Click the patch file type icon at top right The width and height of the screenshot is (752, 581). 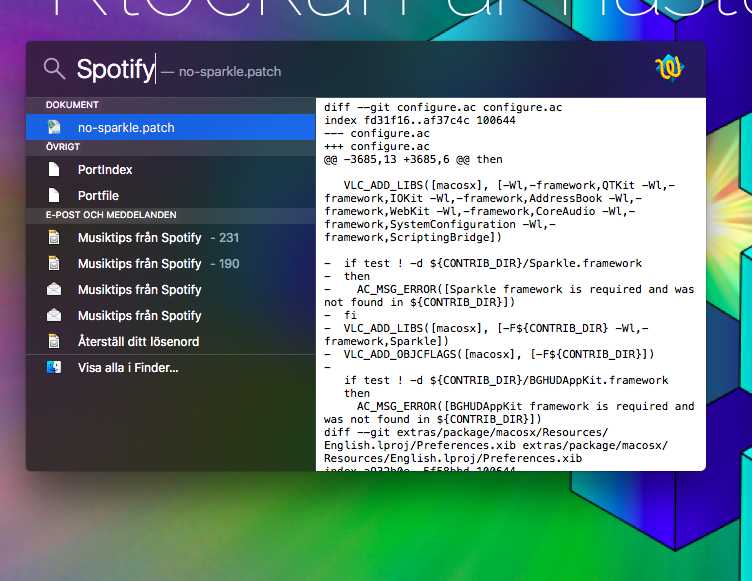click(670, 69)
